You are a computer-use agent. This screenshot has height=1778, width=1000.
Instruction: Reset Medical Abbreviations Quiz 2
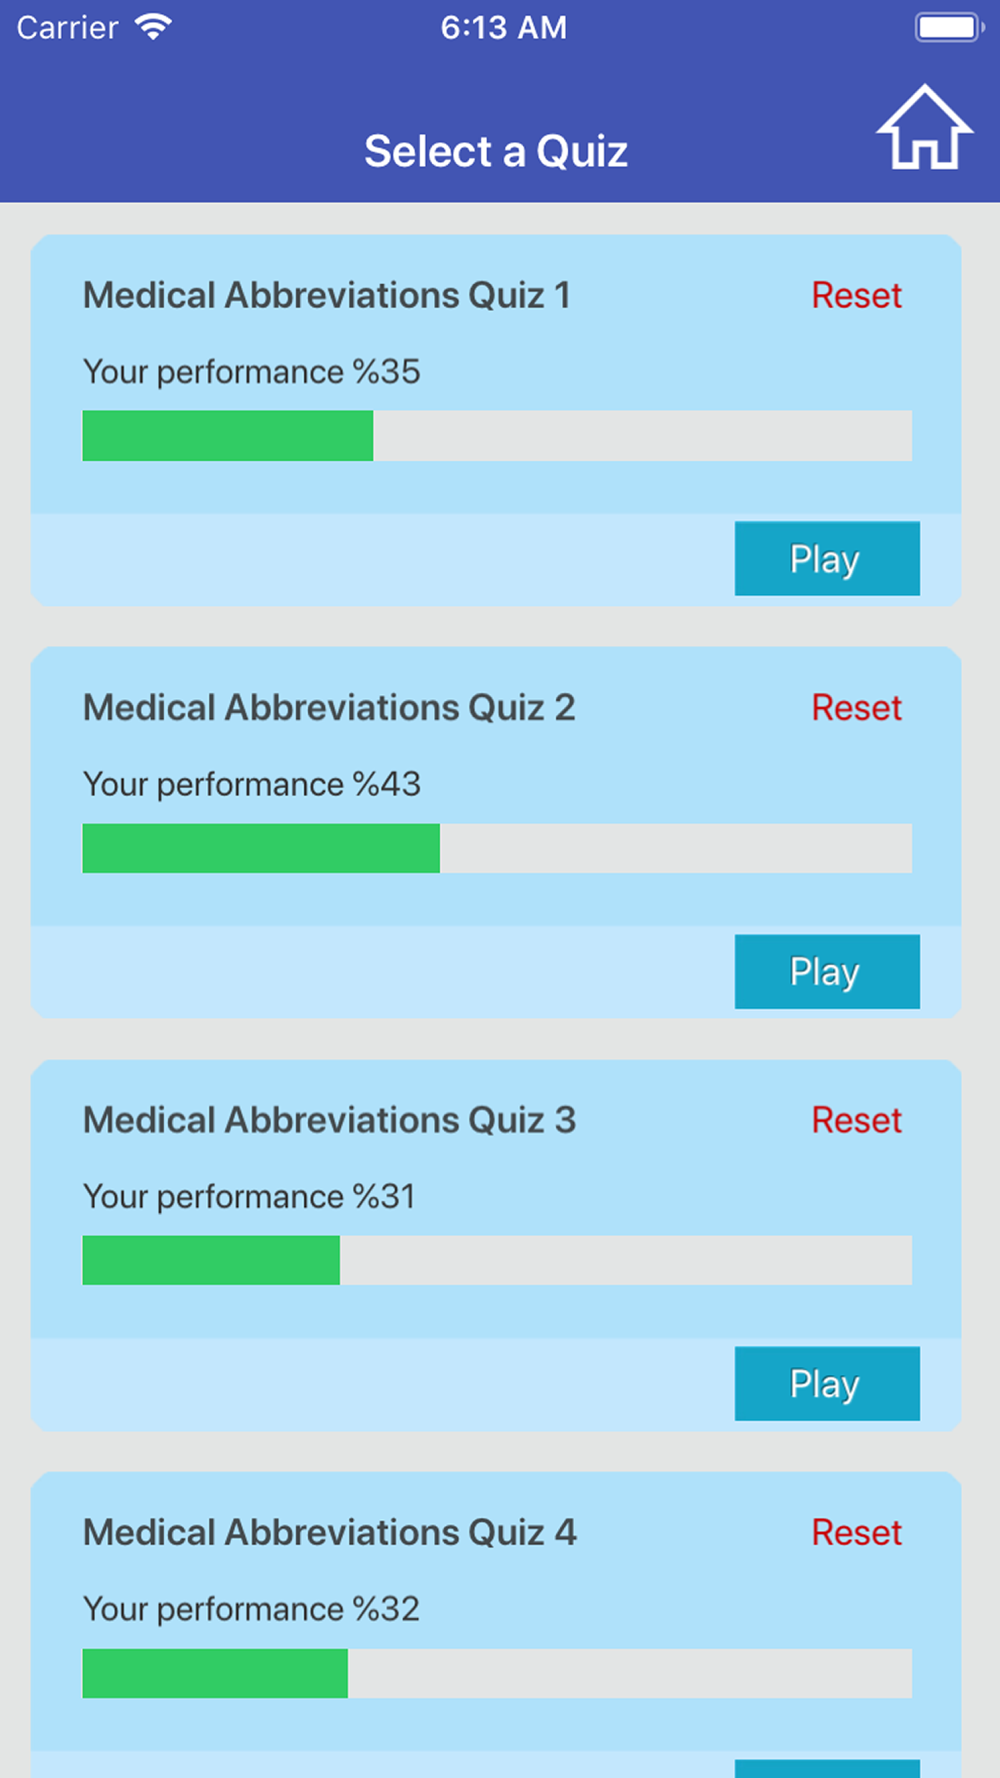coord(857,707)
